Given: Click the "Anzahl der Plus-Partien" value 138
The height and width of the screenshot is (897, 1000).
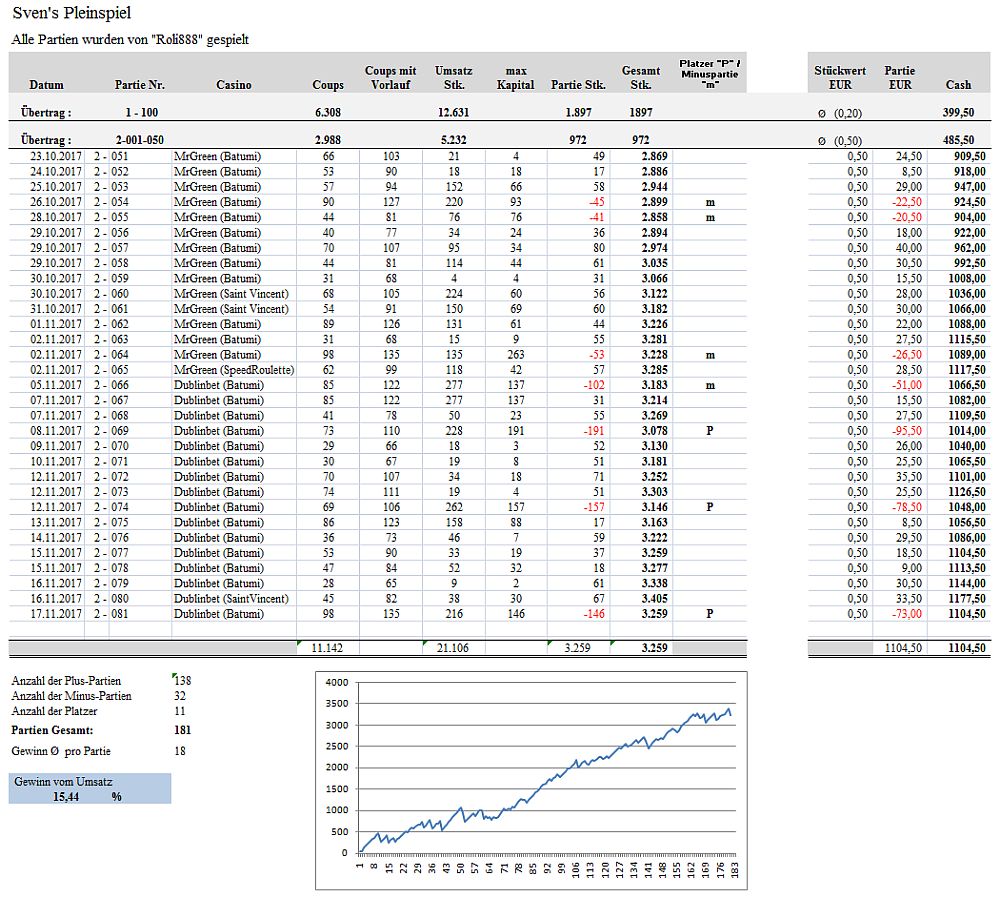Looking at the screenshot, I should click(x=183, y=681).
